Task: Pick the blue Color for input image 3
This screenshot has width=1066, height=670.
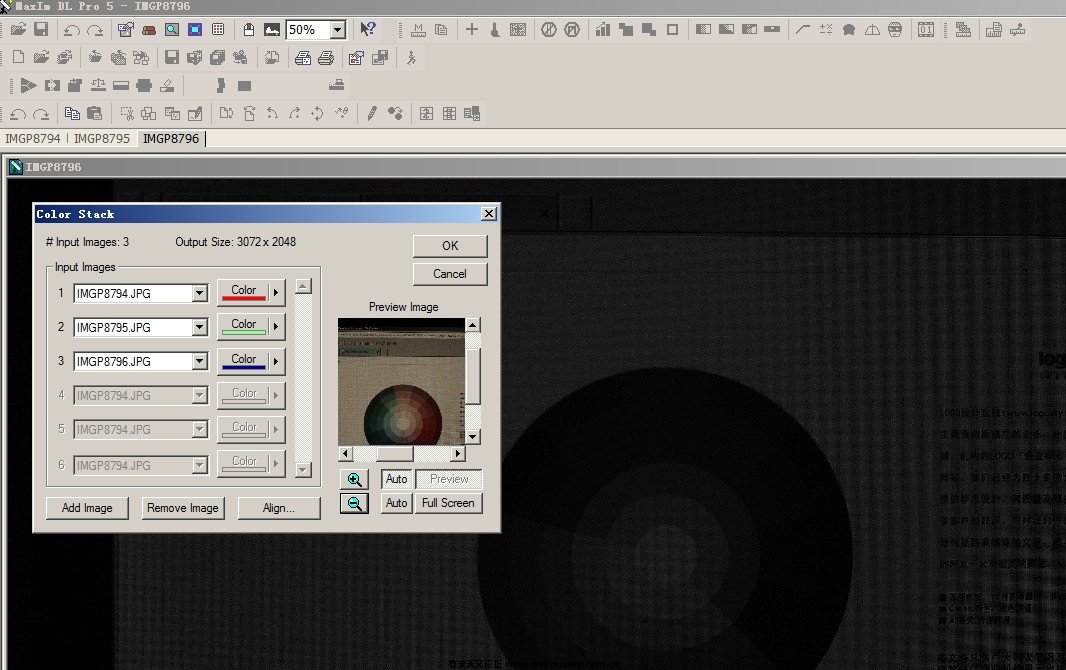Action: click(243, 362)
